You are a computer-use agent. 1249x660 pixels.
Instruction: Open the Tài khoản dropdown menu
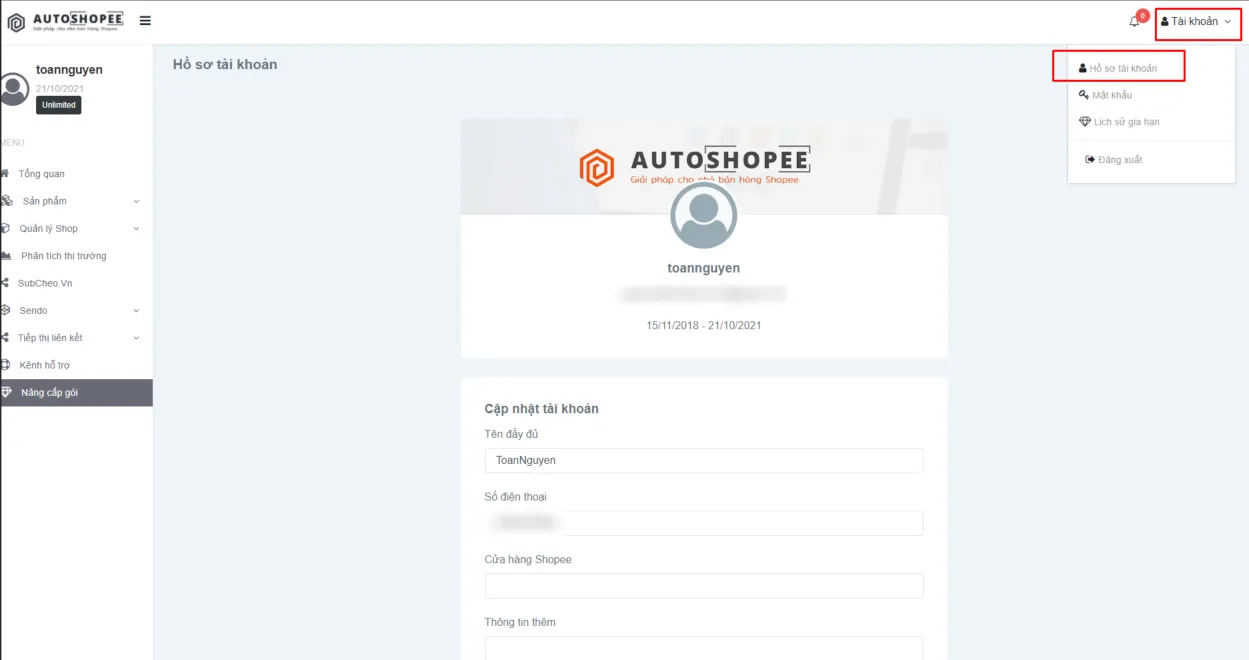(1197, 21)
